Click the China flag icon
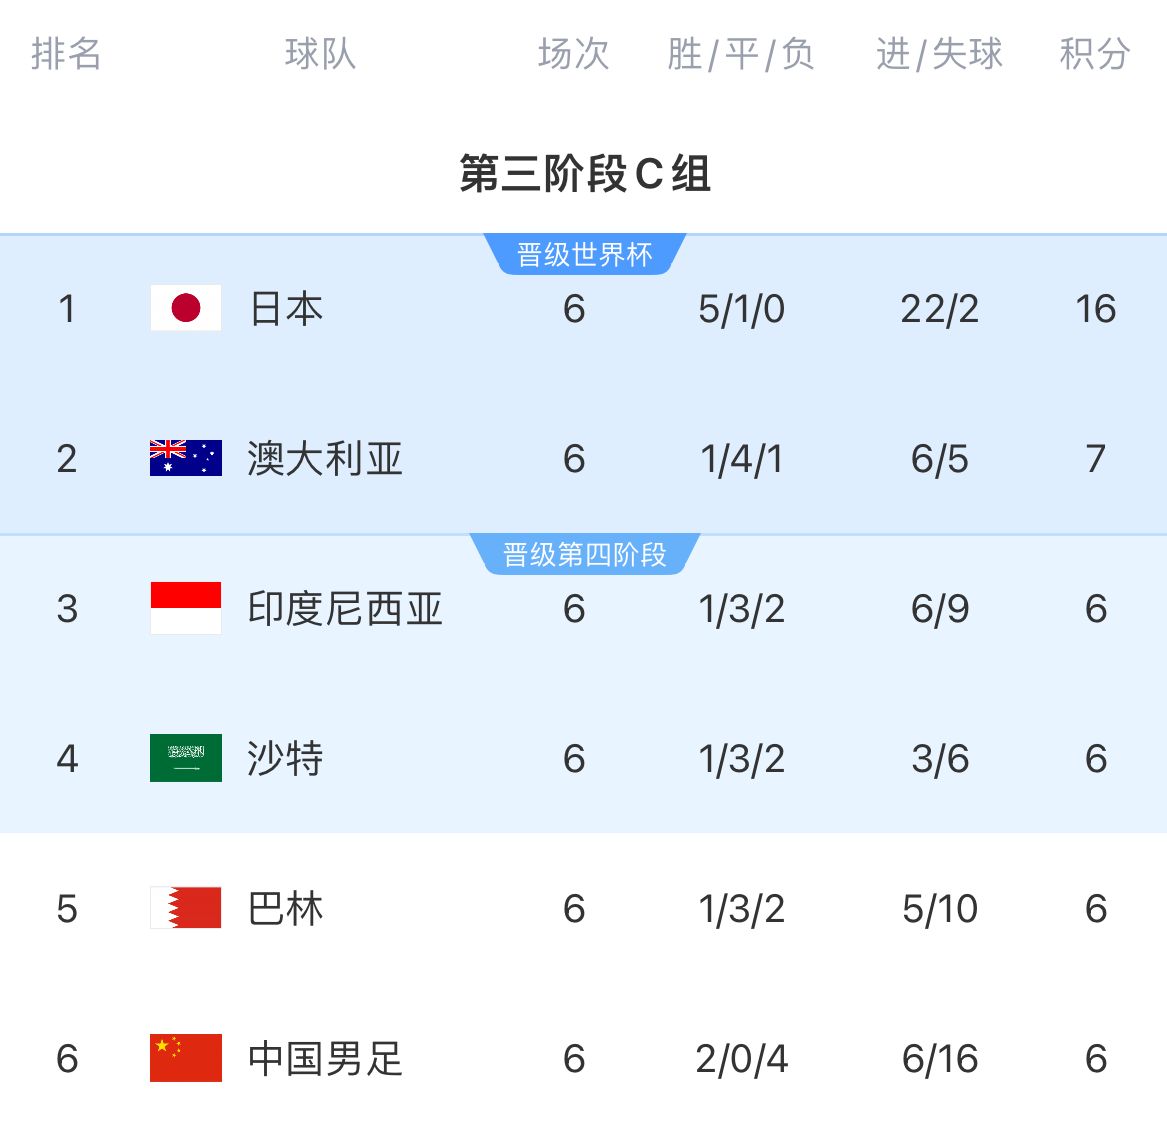This screenshot has height=1130, width=1167. coord(185,1058)
